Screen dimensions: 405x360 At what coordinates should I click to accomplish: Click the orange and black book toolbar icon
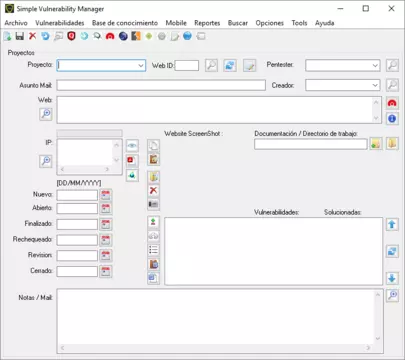pyautogui.click(x=136, y=36)
